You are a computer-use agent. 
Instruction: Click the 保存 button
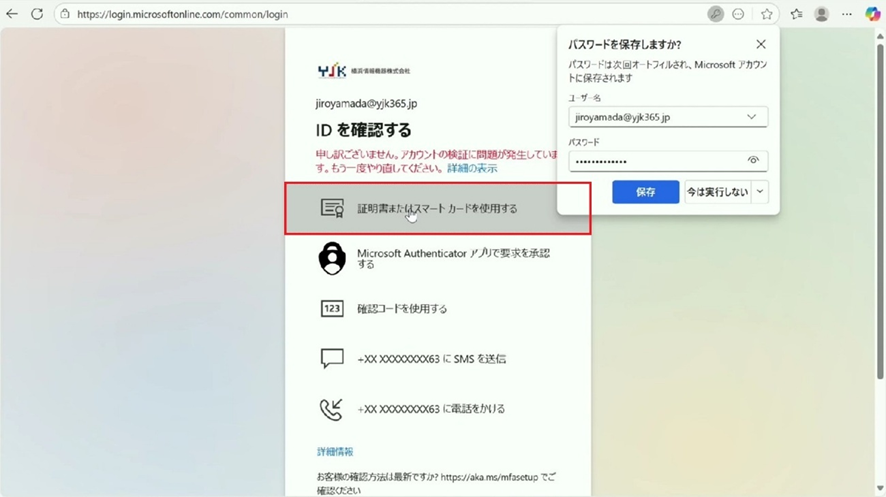645,192
